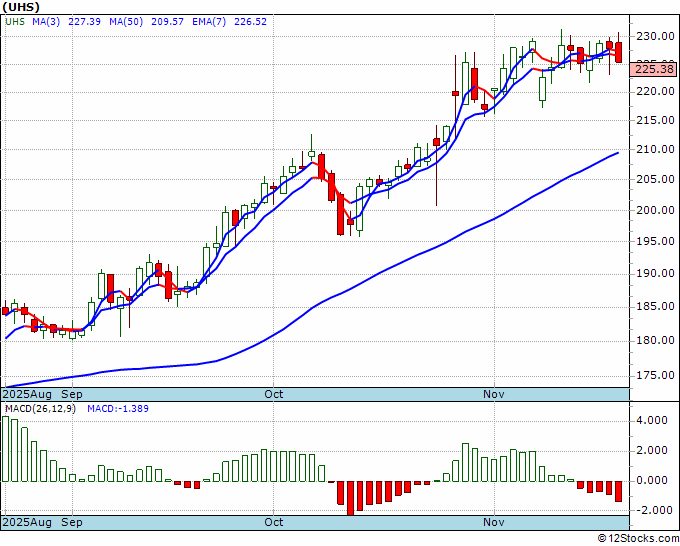This screenshot has height=546, width=680.
Task: Click the 190.00 price axis label
Action: [x=655, y=274]
